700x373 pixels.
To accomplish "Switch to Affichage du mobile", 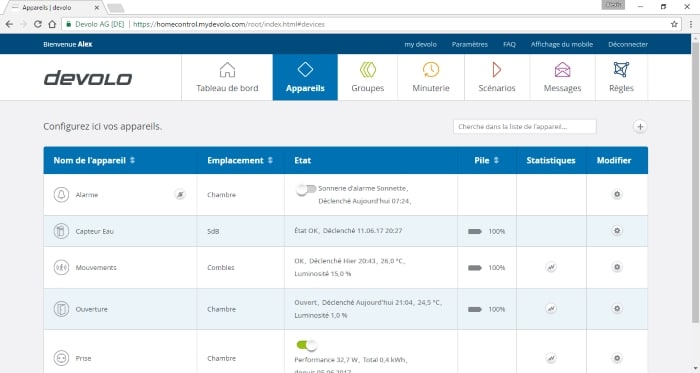I will tap(562, 44).
